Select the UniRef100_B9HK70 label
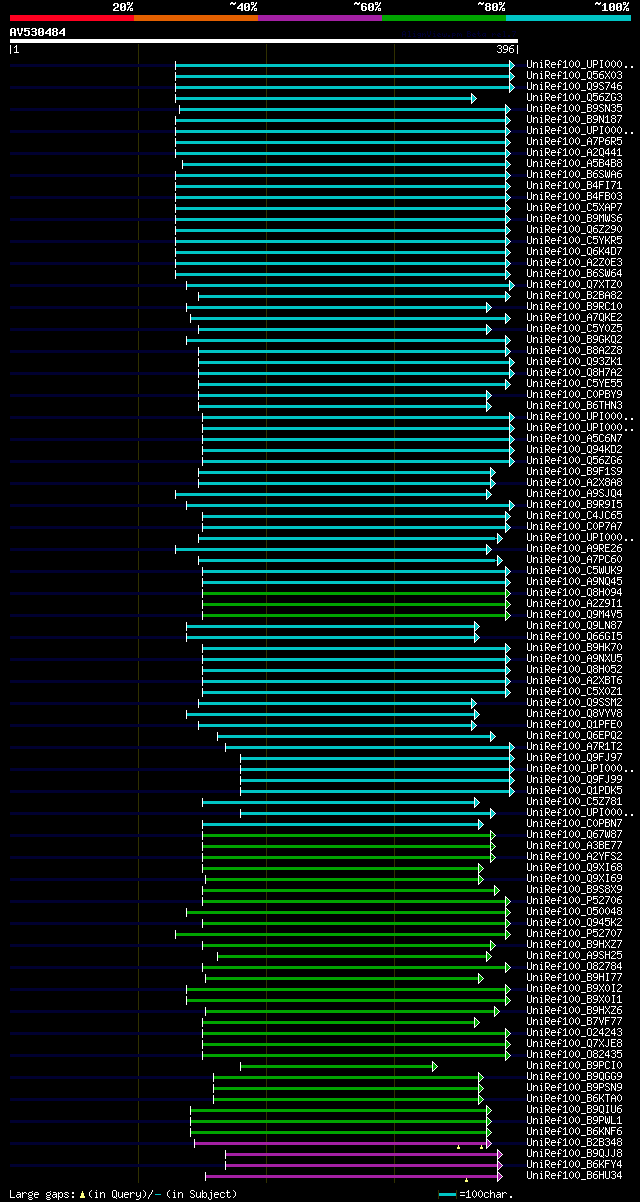The image size is (640, 1202). 574,647
